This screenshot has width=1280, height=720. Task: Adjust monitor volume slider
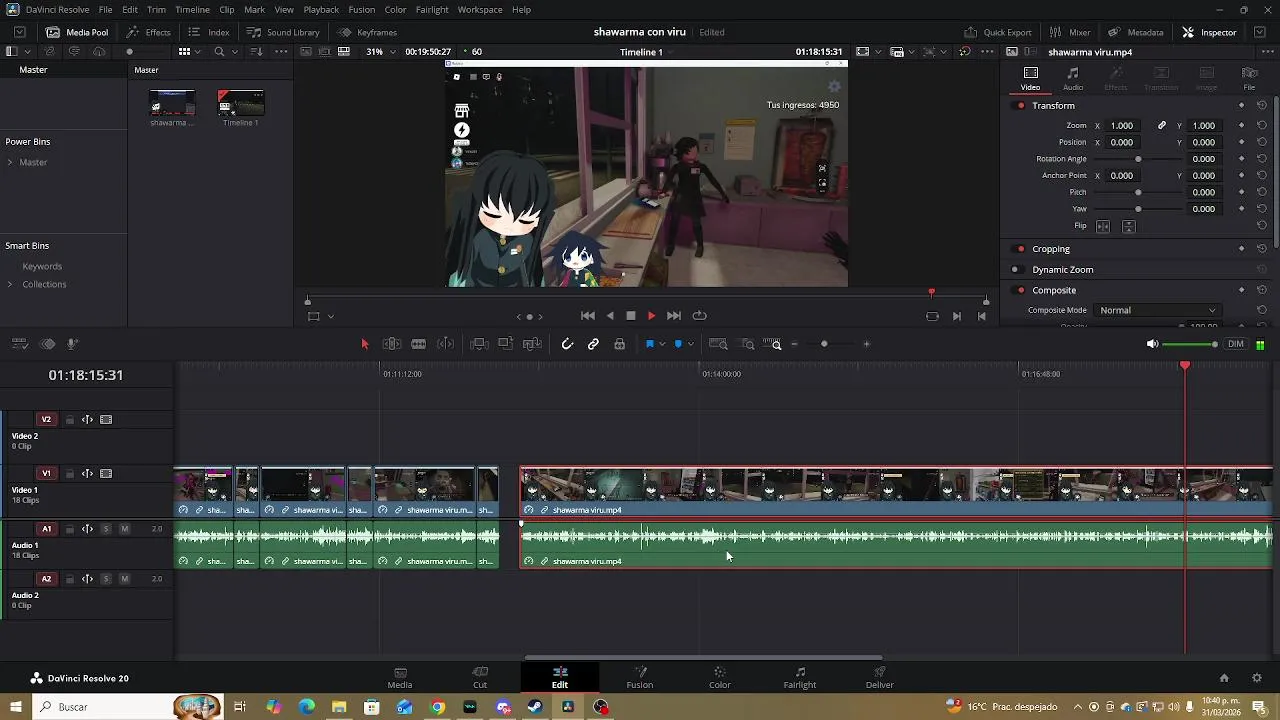[1214, 344]
